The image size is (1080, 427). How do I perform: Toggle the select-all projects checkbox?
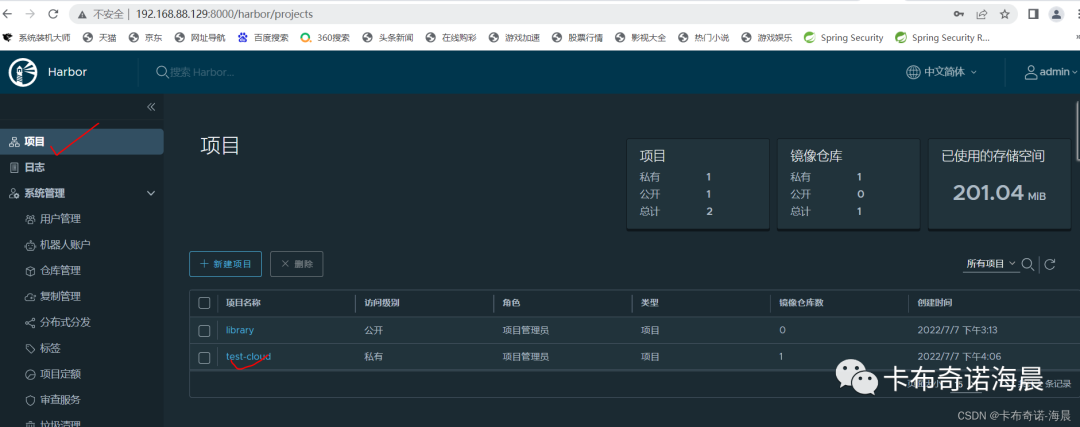[204, 303]
